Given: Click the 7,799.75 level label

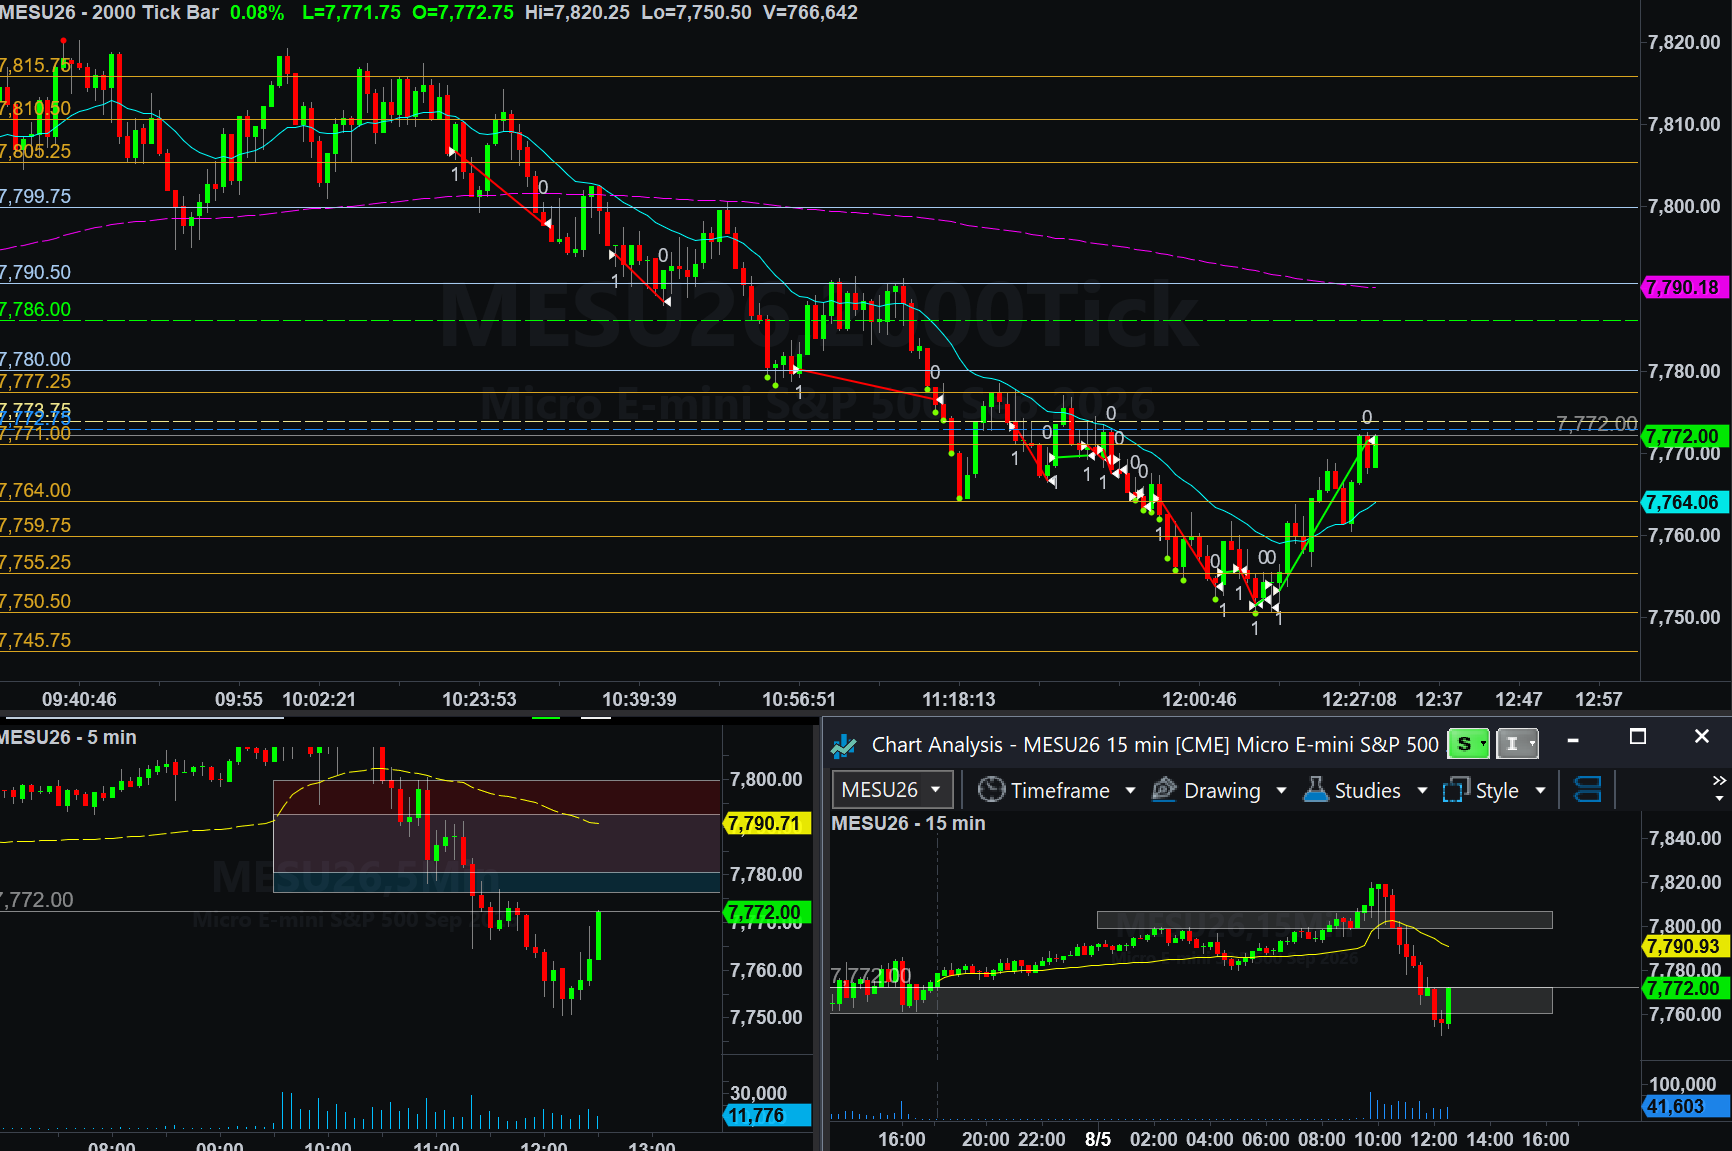Looking at the screenshot, I should pyautogui.click(x=36, y=196).
